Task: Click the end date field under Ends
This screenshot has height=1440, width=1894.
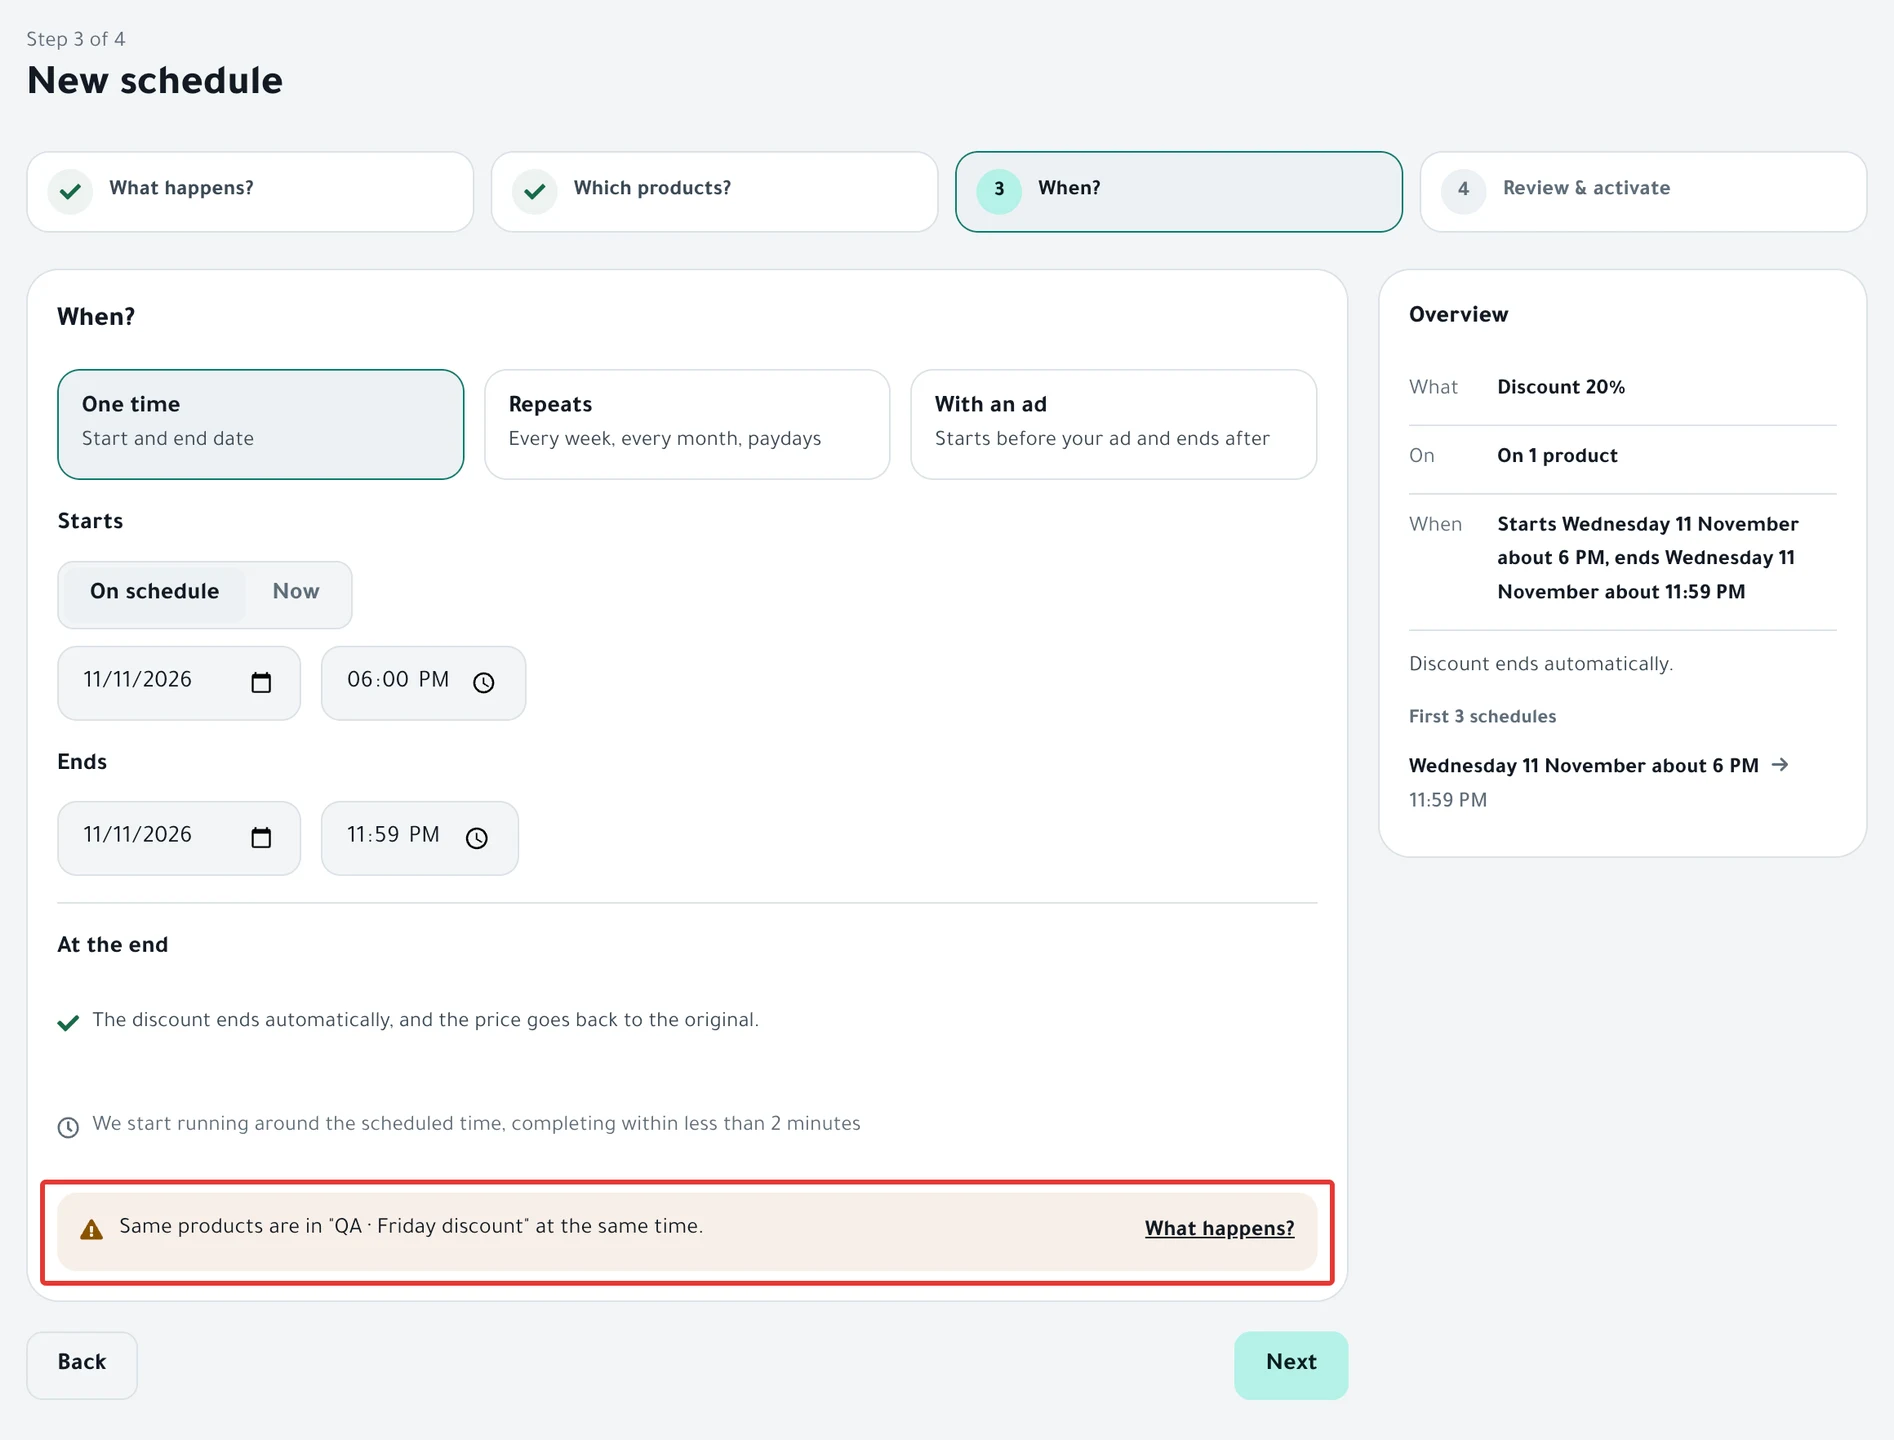Action: point(179,838)
